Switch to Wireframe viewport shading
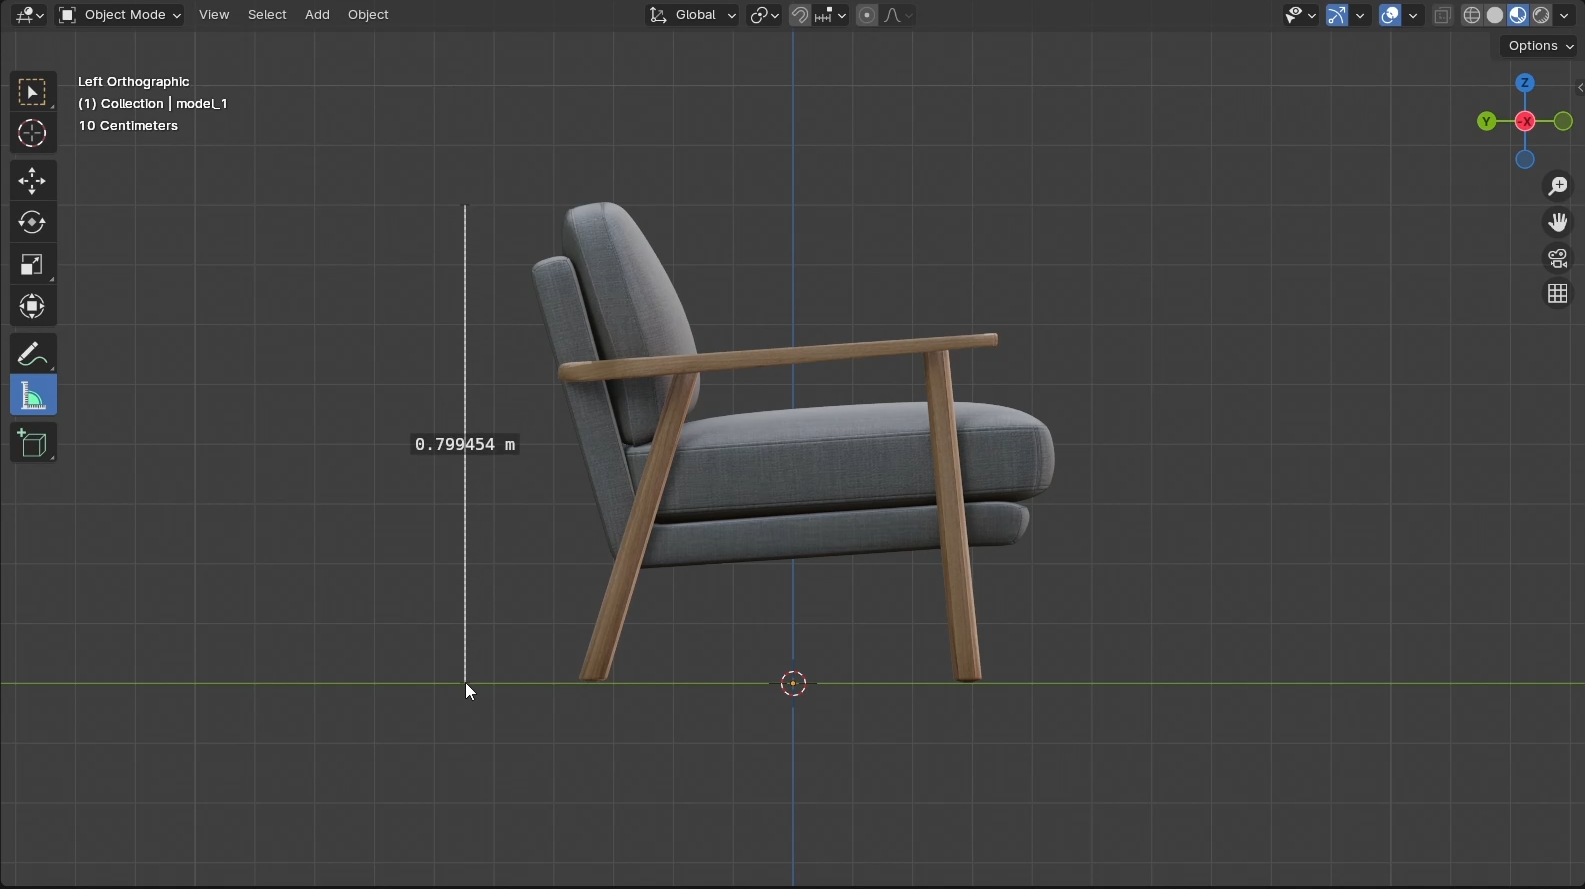Screen dimensions: 1585x889 (1472, 15)
